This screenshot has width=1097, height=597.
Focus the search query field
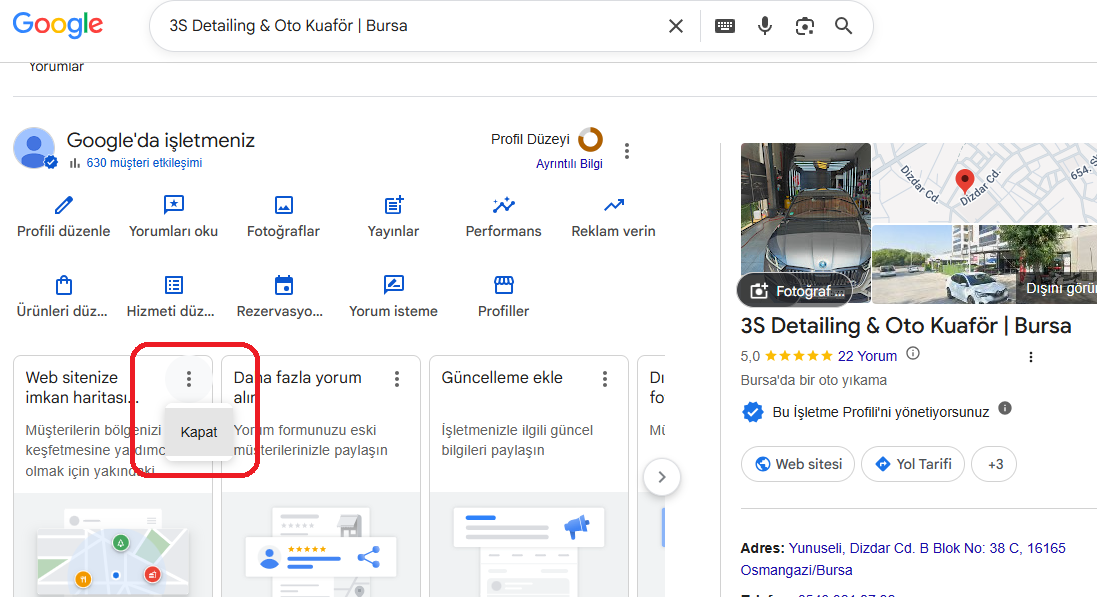coord(413,26)
